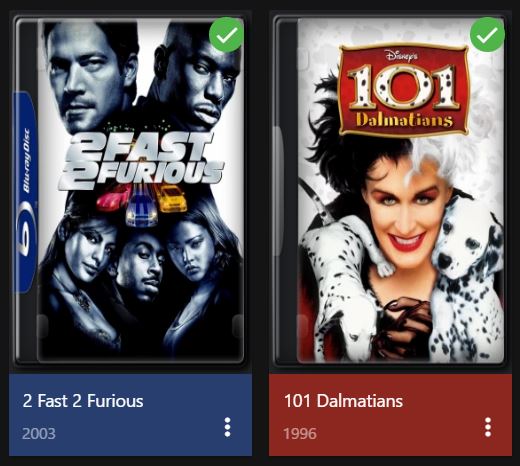Click the red car on the poster

[114, 199]
